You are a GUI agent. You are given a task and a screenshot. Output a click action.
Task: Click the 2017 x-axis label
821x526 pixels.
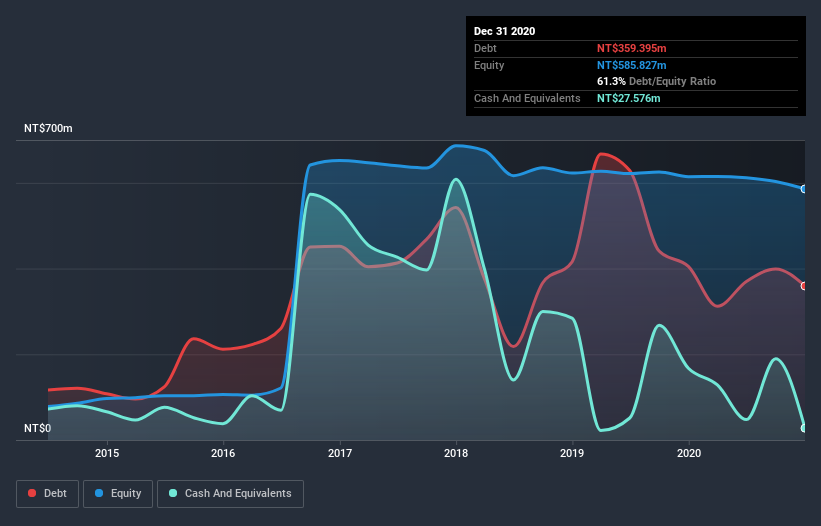[340, 453]
